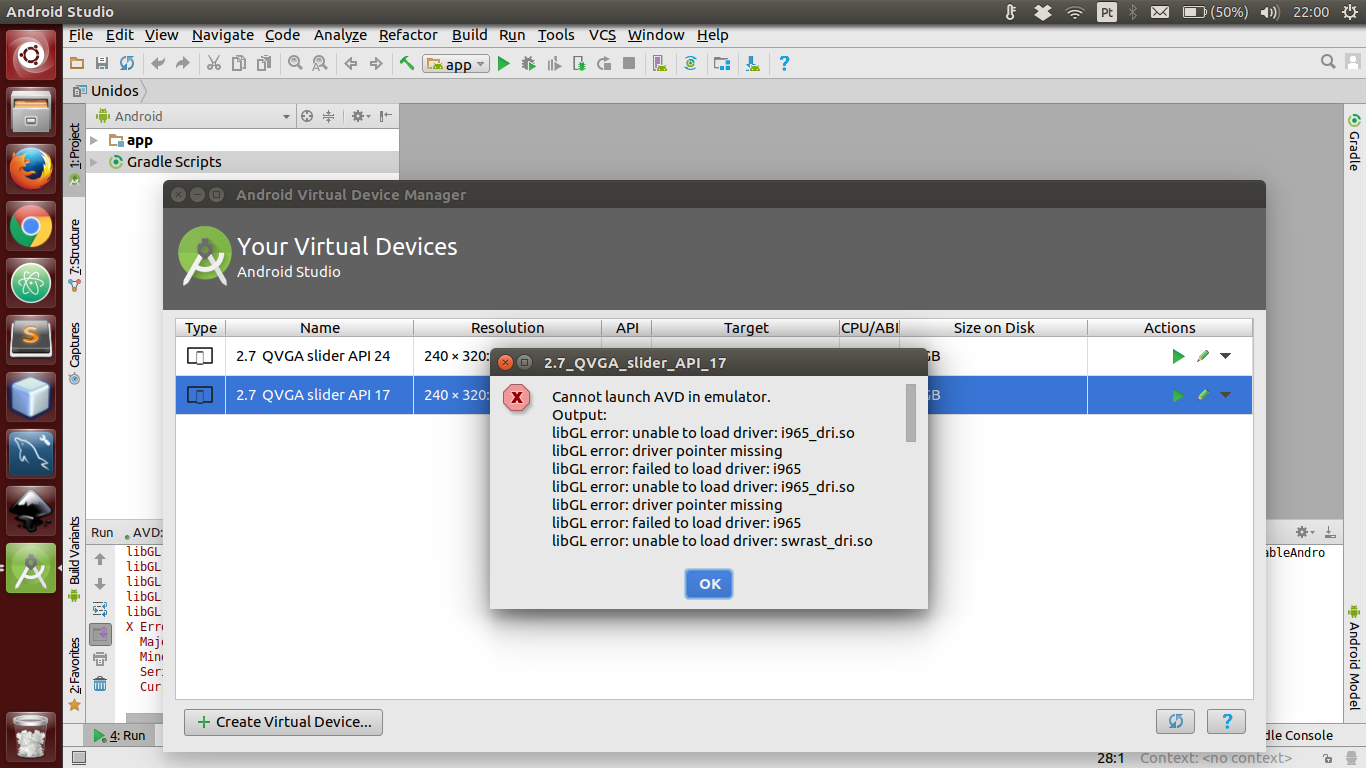
Task: Open AVD Manager from the toolbar
Action: pyautogui.click(x=660, y=63)
